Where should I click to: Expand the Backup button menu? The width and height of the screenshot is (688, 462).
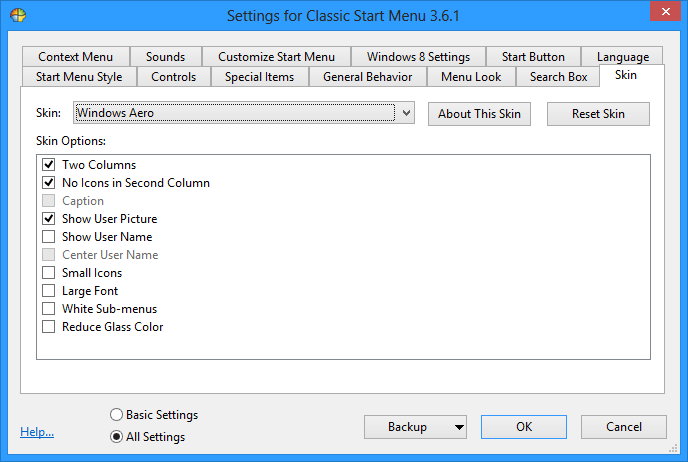tap(459, 427)
